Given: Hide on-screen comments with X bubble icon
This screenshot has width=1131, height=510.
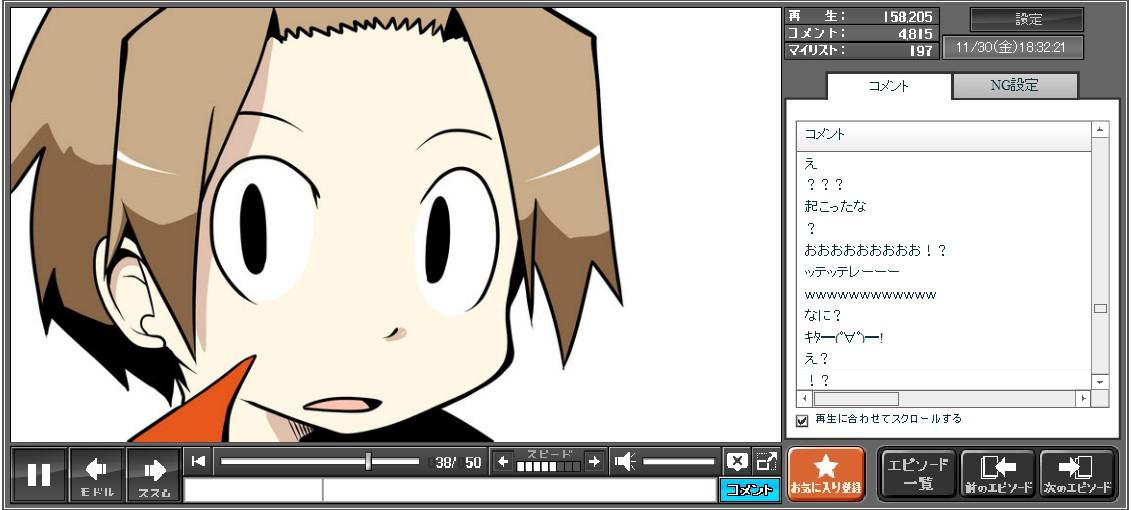Looking at the screenshot, I should click(x=737, y=461).
